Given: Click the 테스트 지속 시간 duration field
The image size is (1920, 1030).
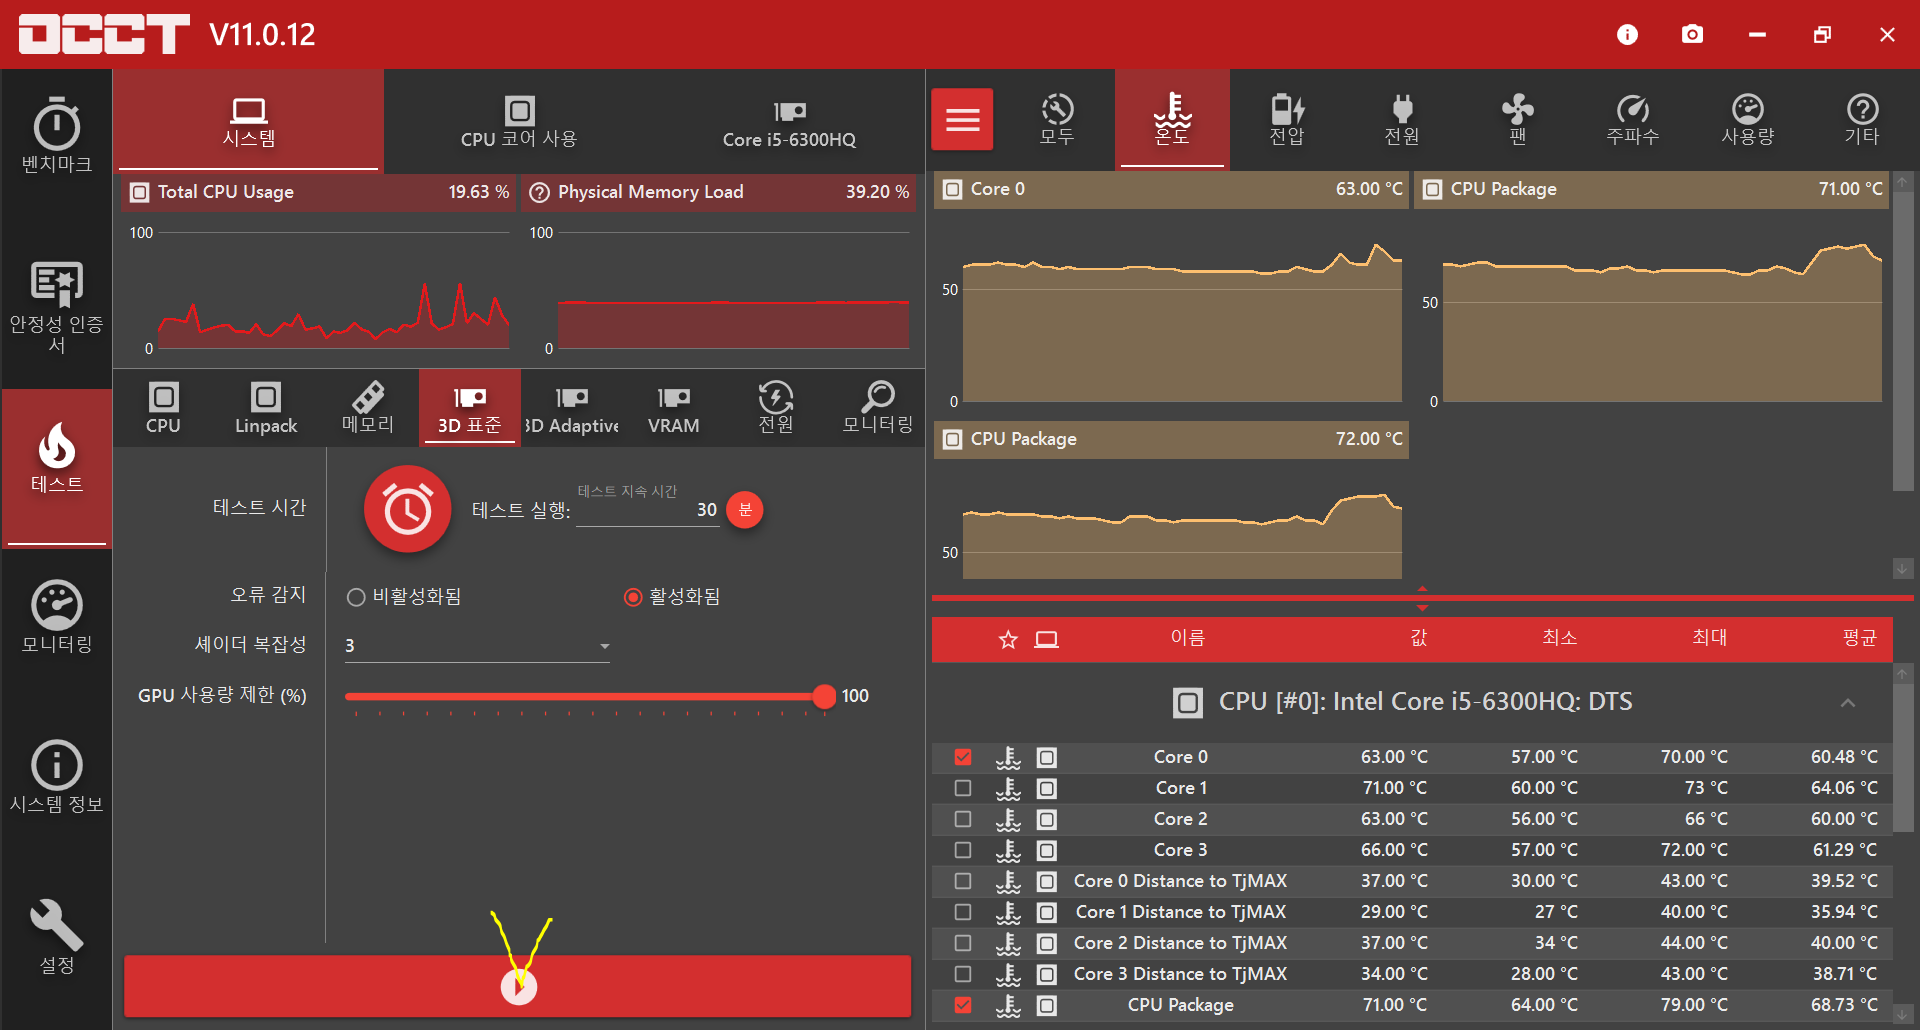Looking at the screenshot, I should click(648, 510).
